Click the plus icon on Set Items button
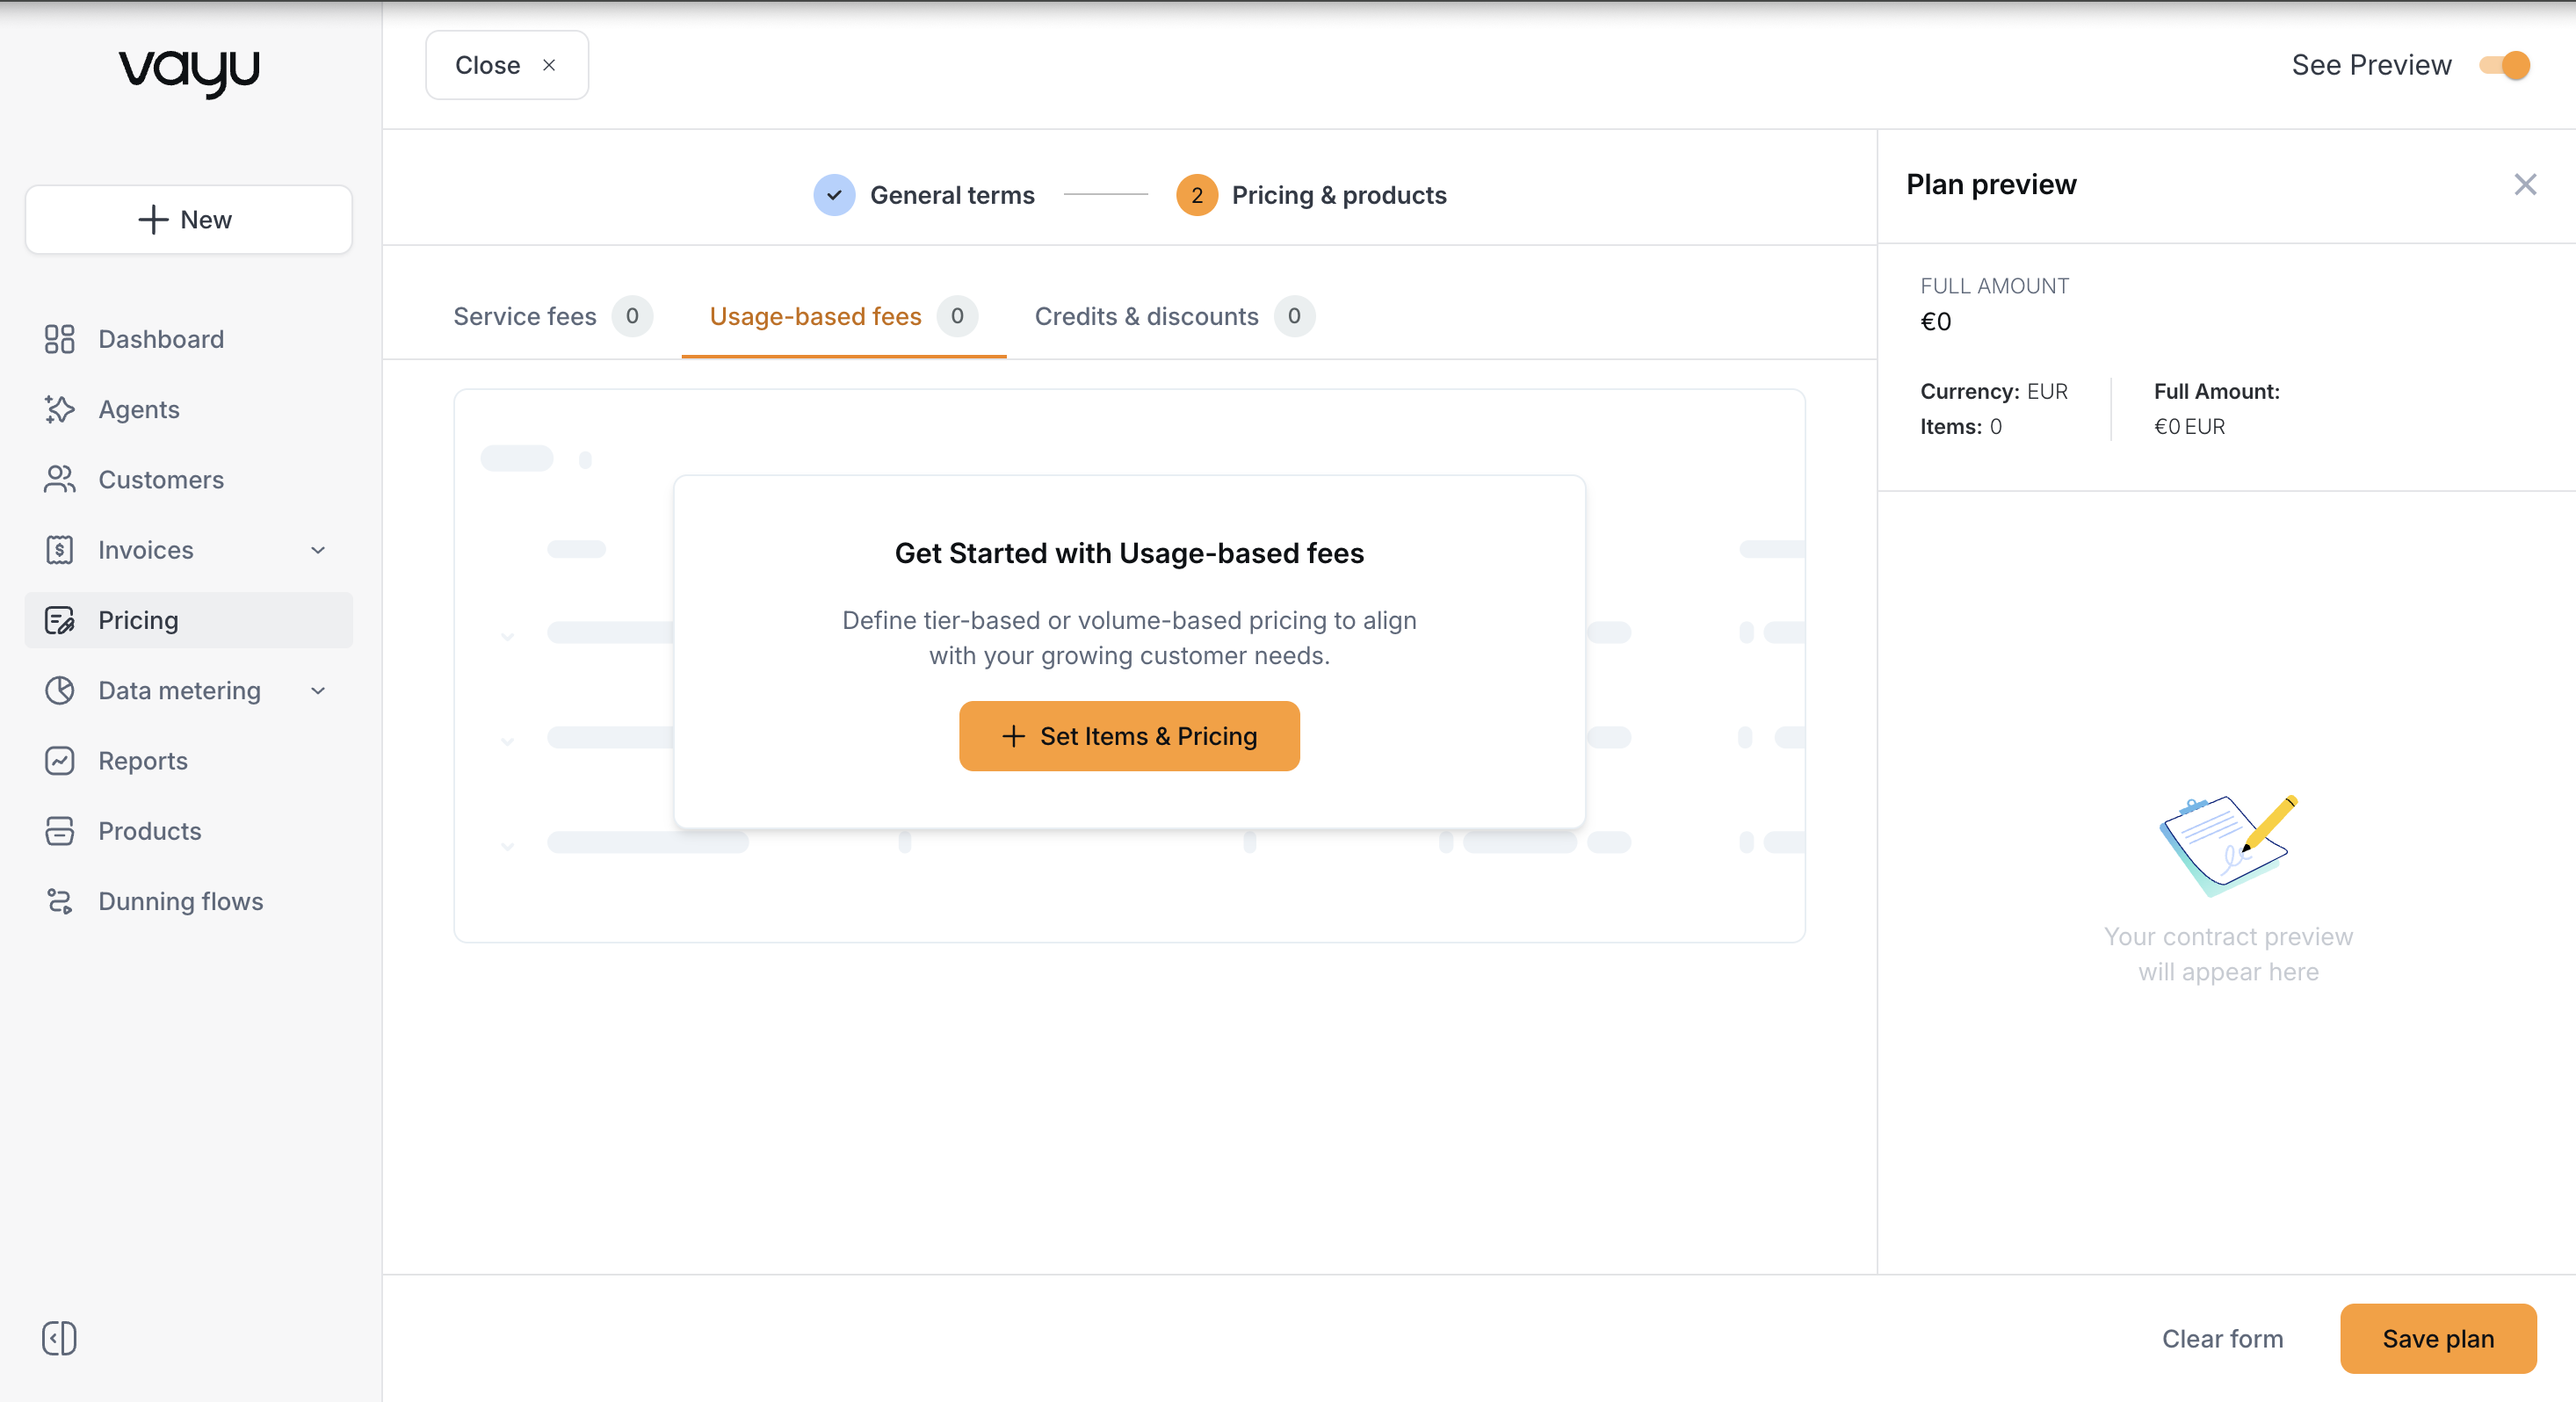The image size is (2576, 1402). 1013,736
